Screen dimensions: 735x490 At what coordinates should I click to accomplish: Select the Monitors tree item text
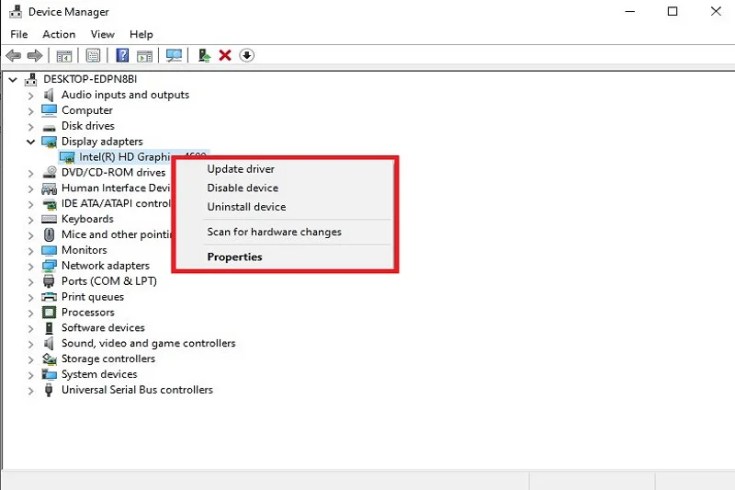click(x=84, y=250)
